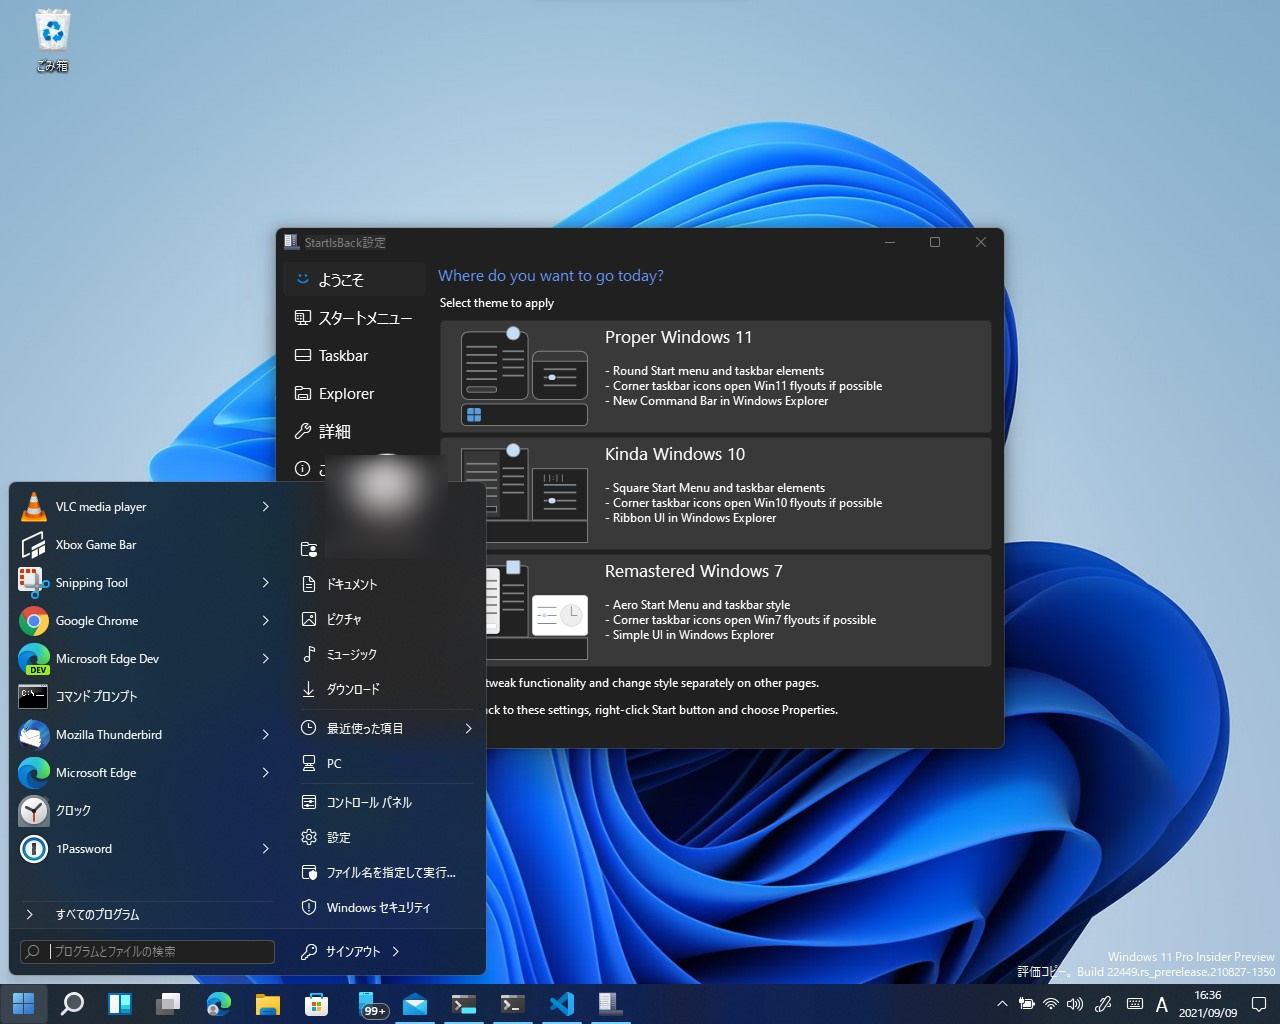The width and height of the screenshot is (1280, 1024).
Task: Open Windows セキュリティ from the Start menu
Action: [x=386, y=907]
